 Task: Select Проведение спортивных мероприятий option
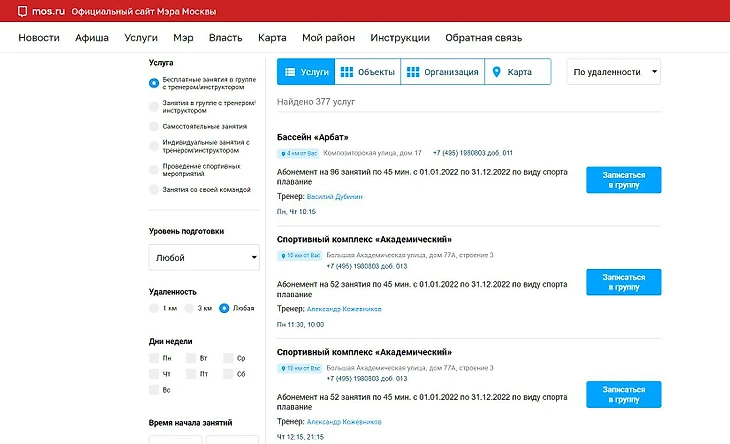click(x=154, y=170)
